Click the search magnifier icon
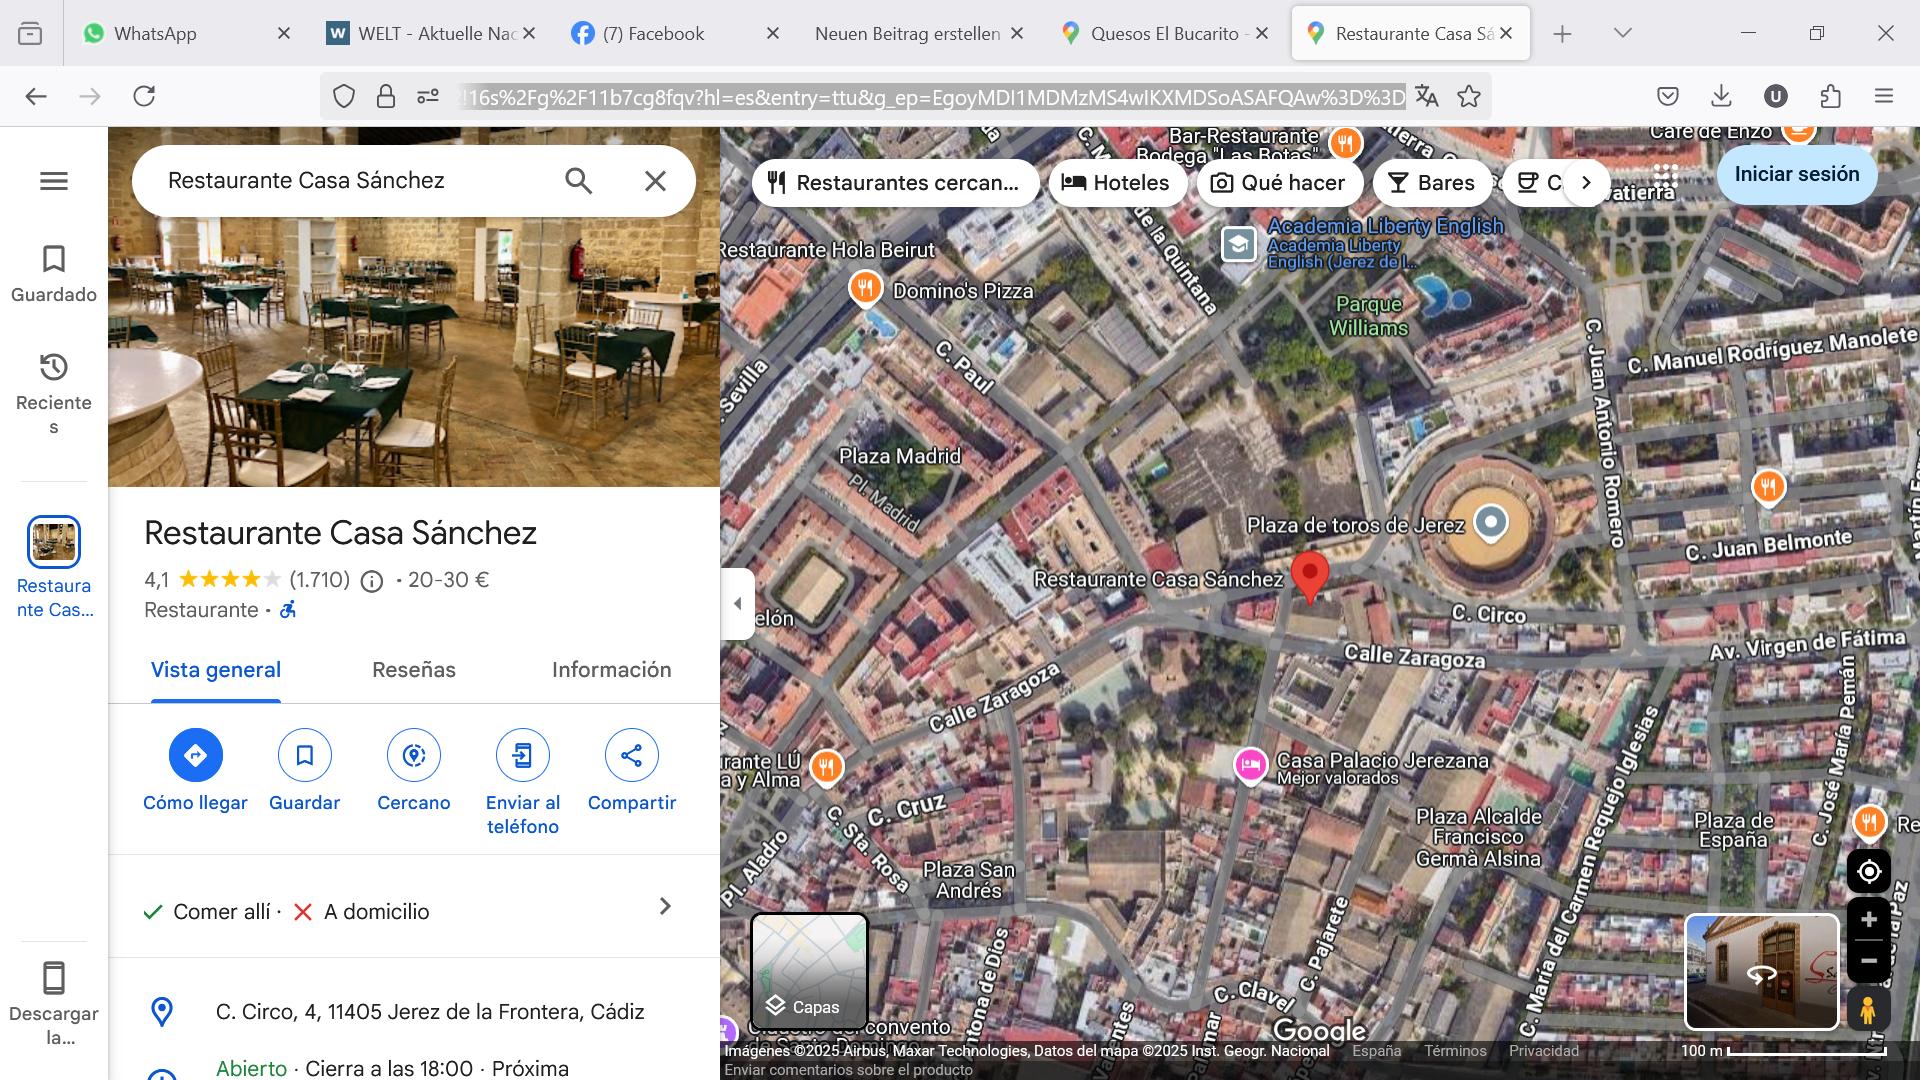 click(x=578, y=181)
